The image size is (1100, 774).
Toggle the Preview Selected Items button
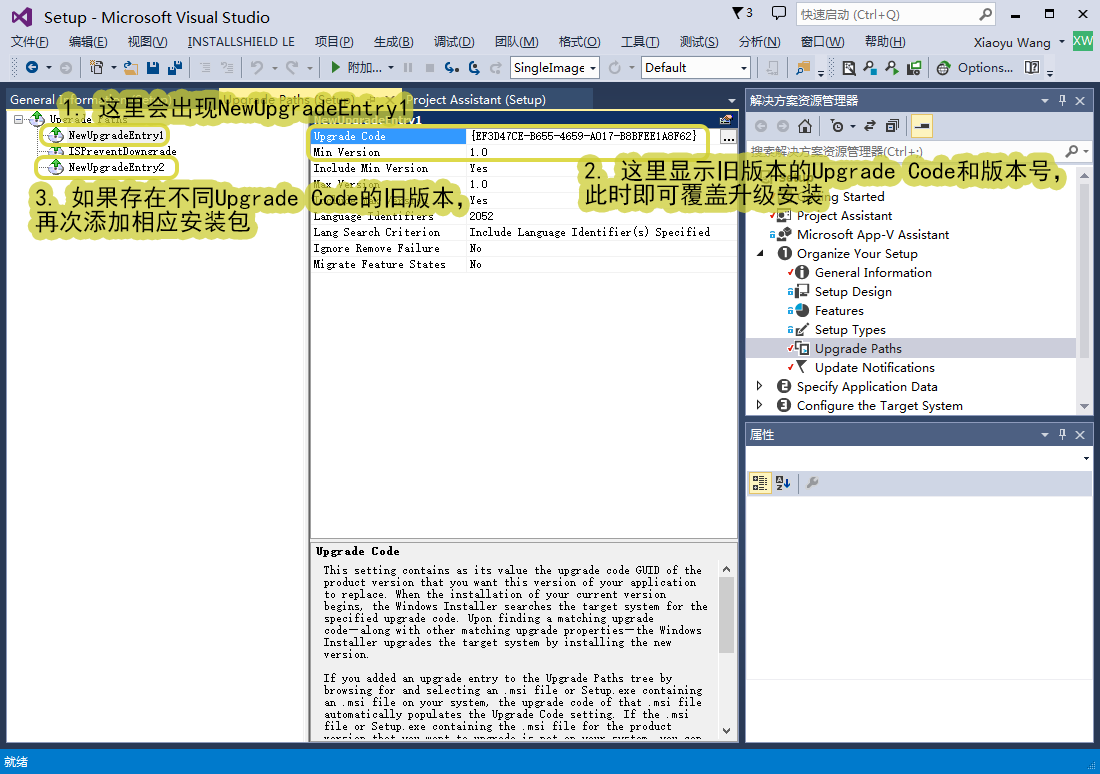[922, 126]
